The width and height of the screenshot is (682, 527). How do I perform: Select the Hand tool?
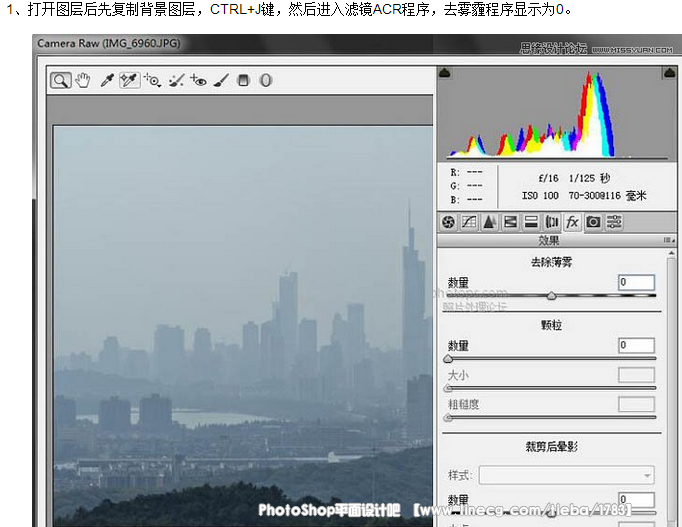83,80
